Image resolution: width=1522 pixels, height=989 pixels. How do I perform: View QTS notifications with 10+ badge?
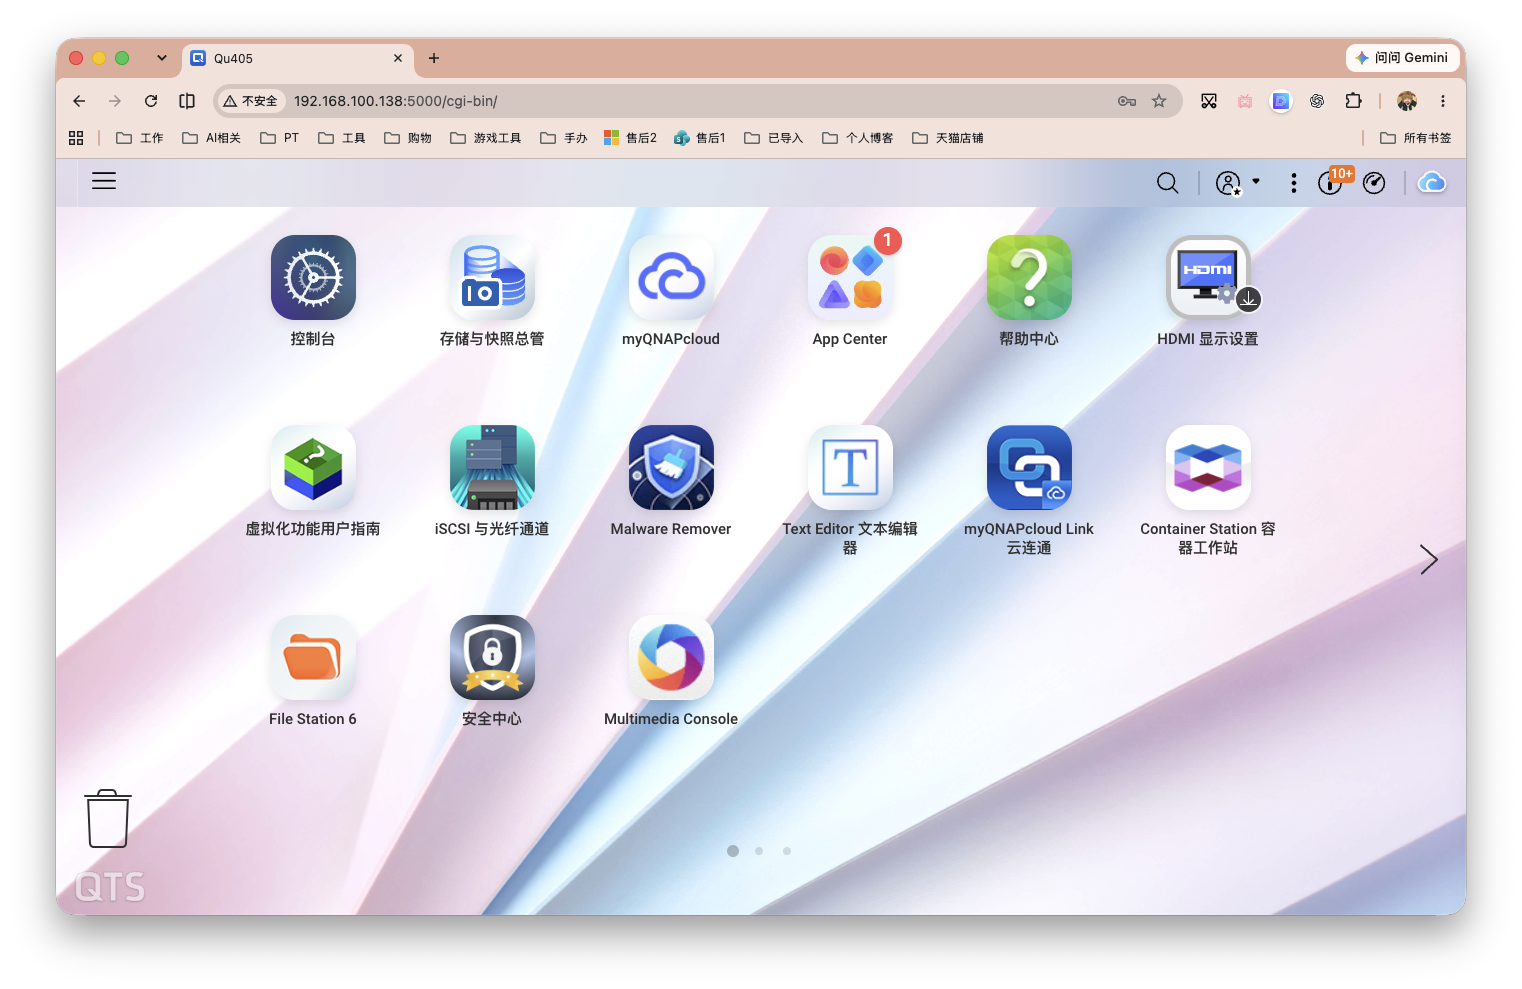1332,182
